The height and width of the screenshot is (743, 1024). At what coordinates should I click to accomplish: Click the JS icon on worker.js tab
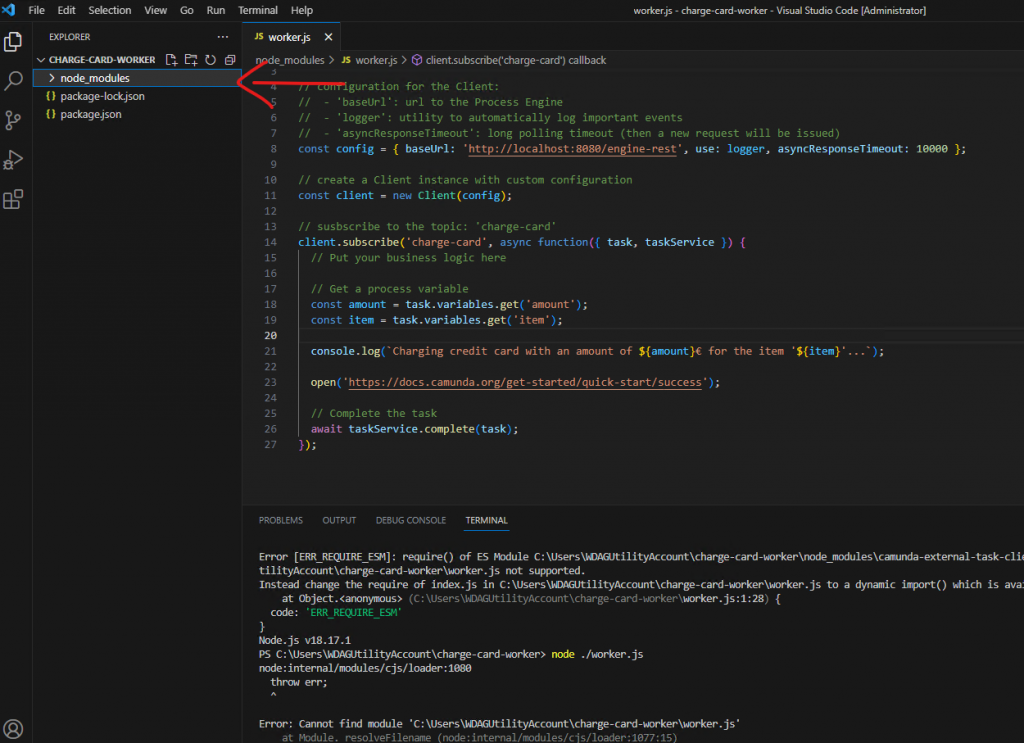tap(259, 37)
